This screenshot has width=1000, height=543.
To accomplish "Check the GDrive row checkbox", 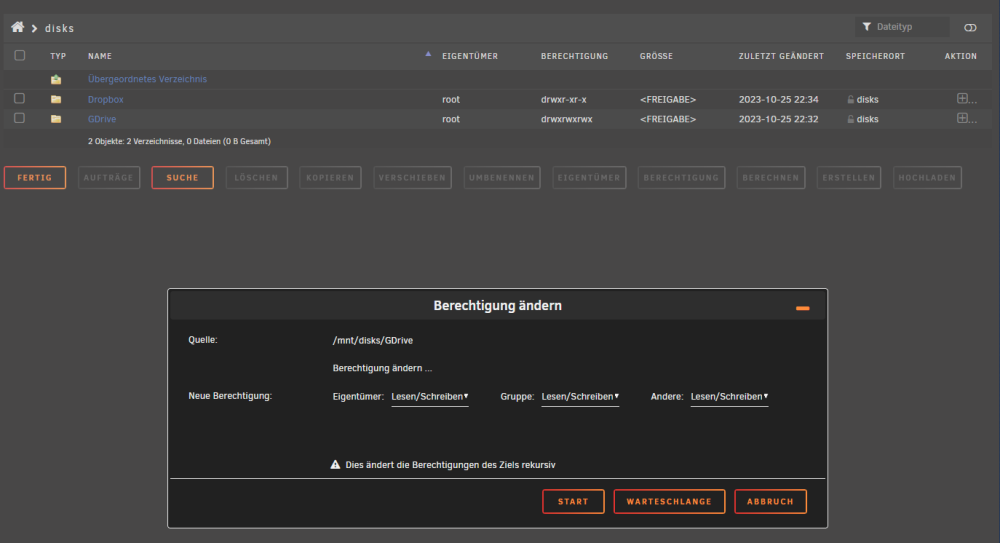I will 20,118.
